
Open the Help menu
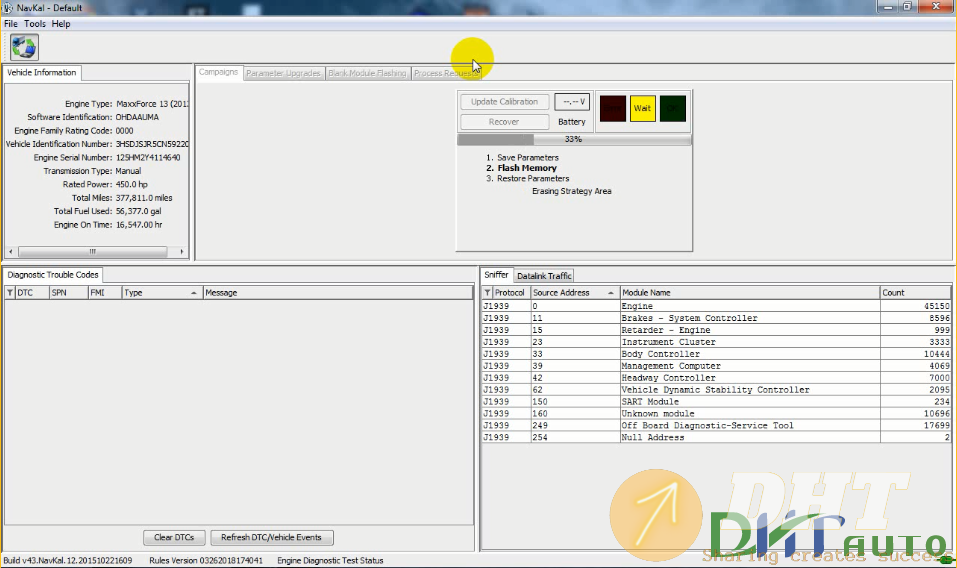(60, 24)
